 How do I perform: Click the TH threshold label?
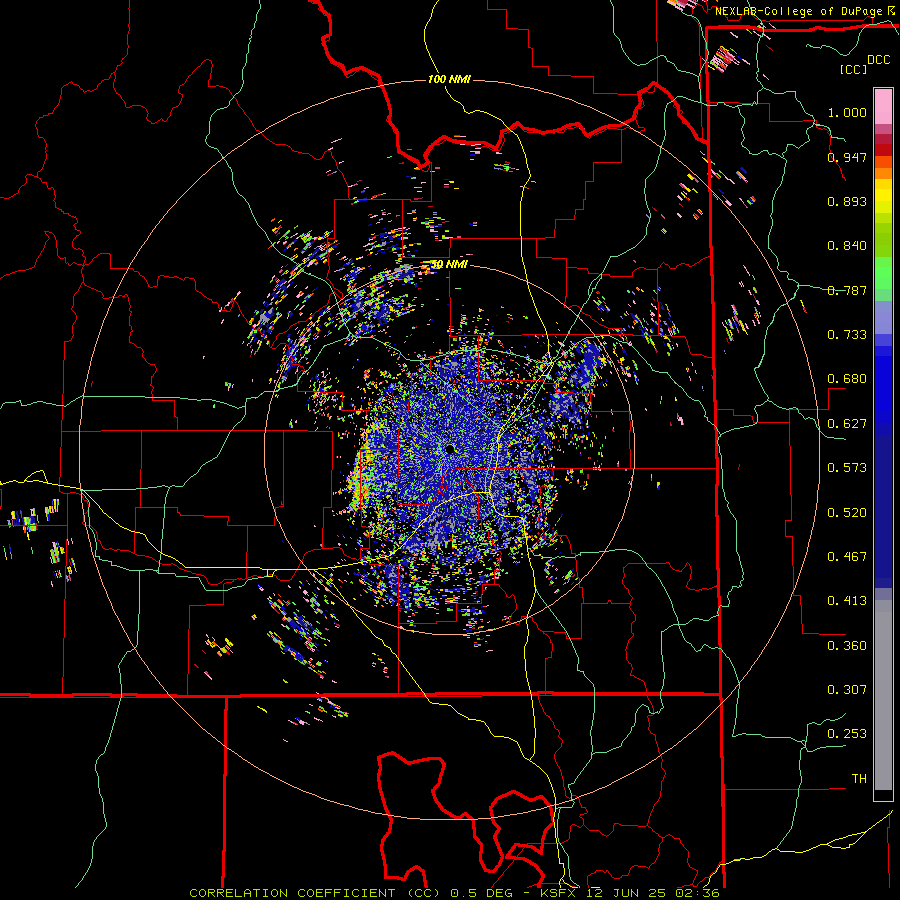(x=859, y=779)
